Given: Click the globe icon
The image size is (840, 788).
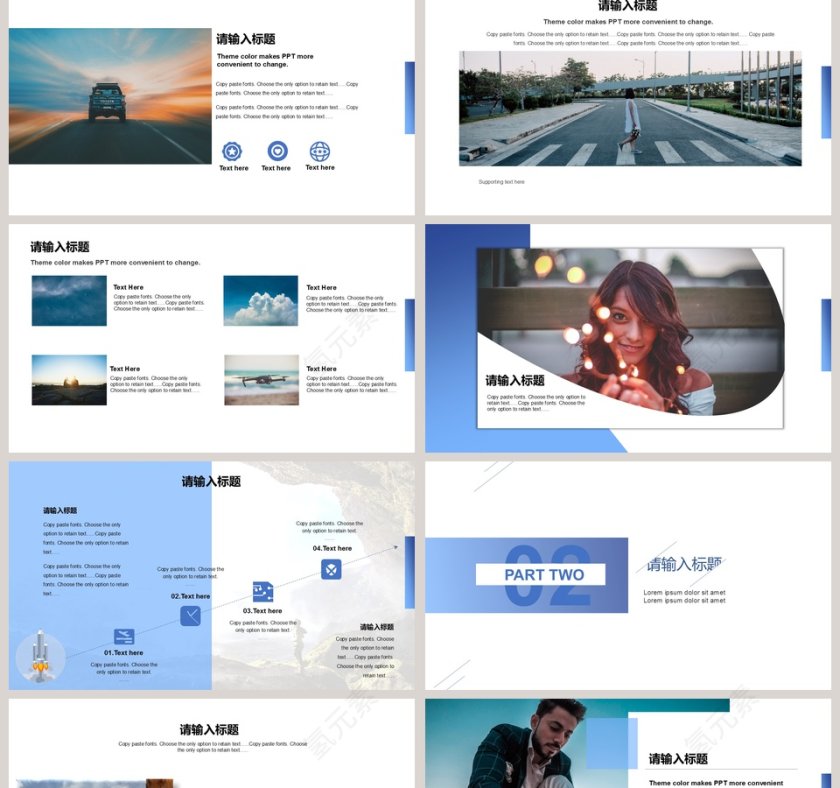Looking at the screenshot, I should (320, 151).
